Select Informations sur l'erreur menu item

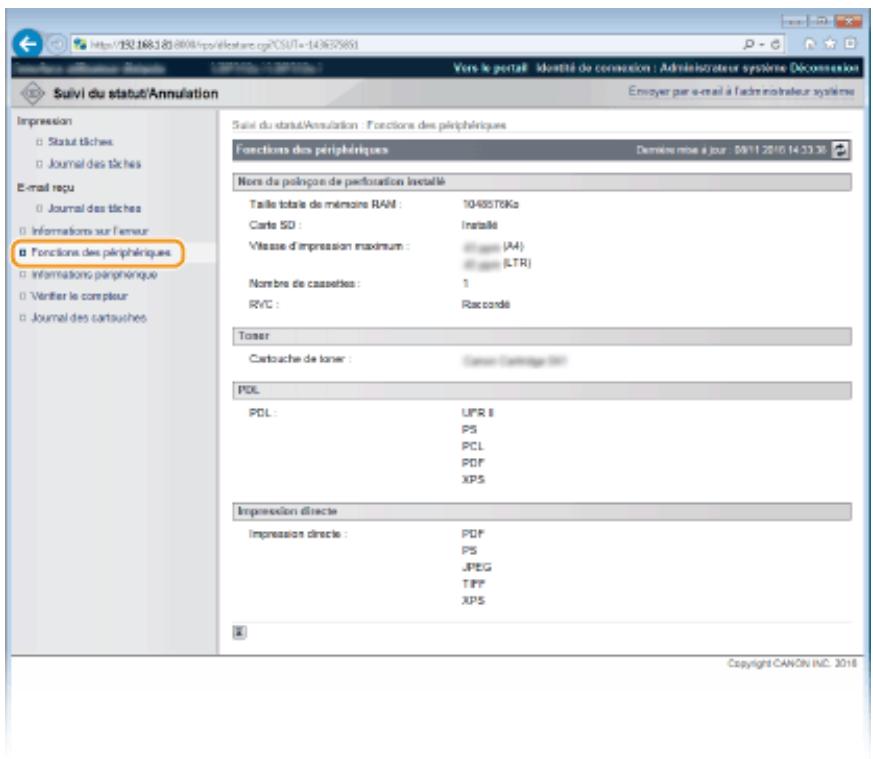coord(90,231)
